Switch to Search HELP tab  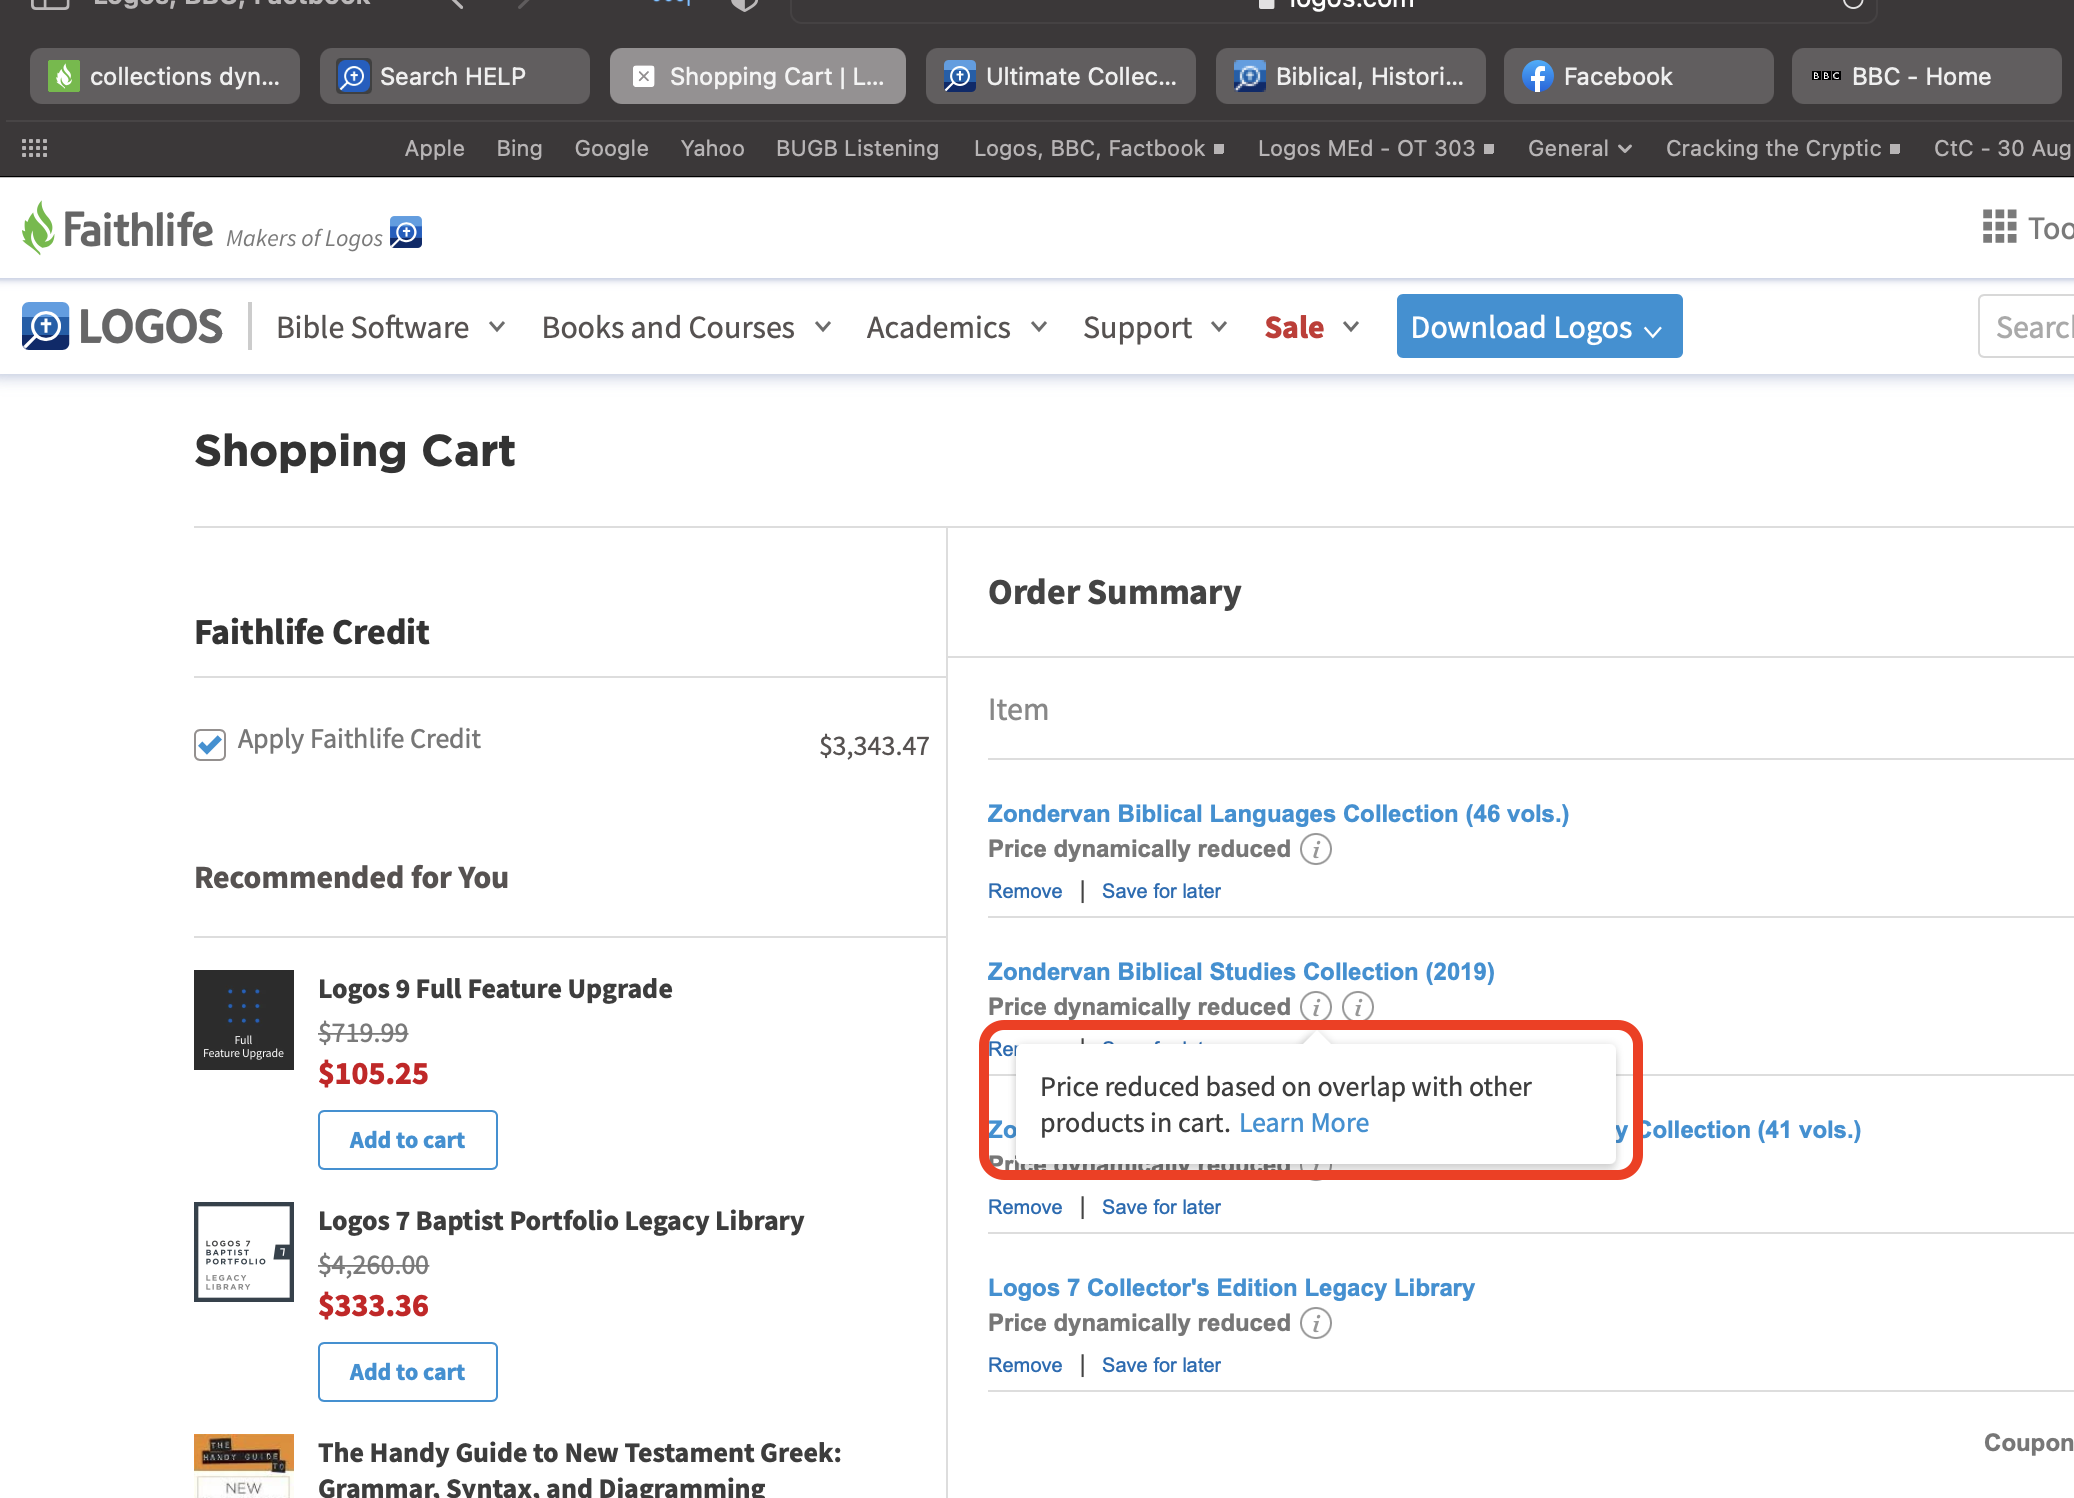pyautogui.click(x=455, y=76)
